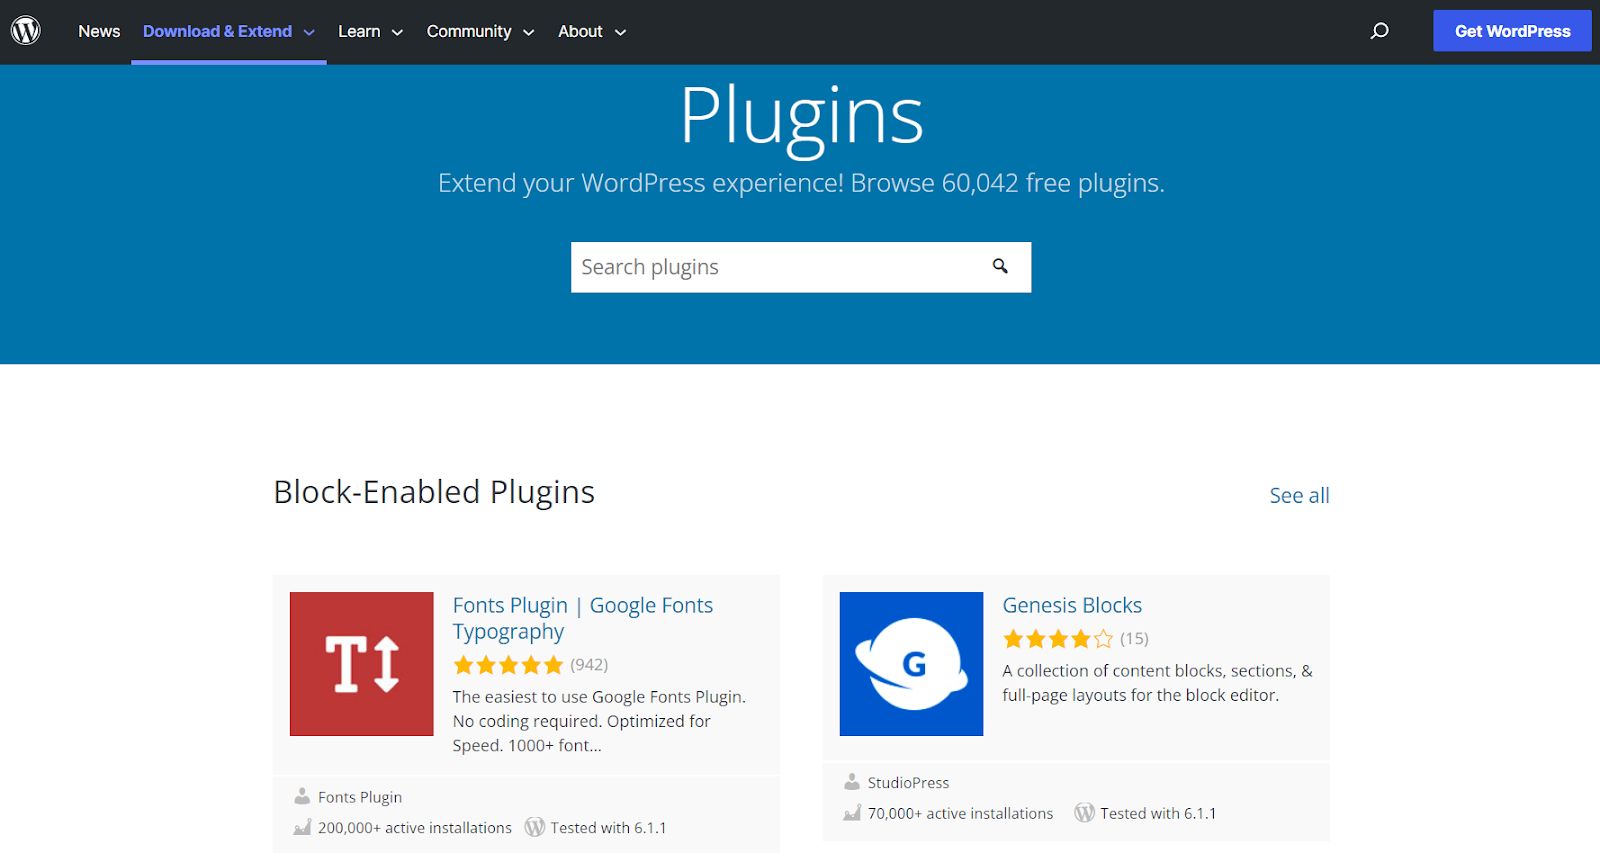Image resolution: width=1600 pixels, height=853 pixels.
Task: Open the About menu item
Action: tap(580, 31)
